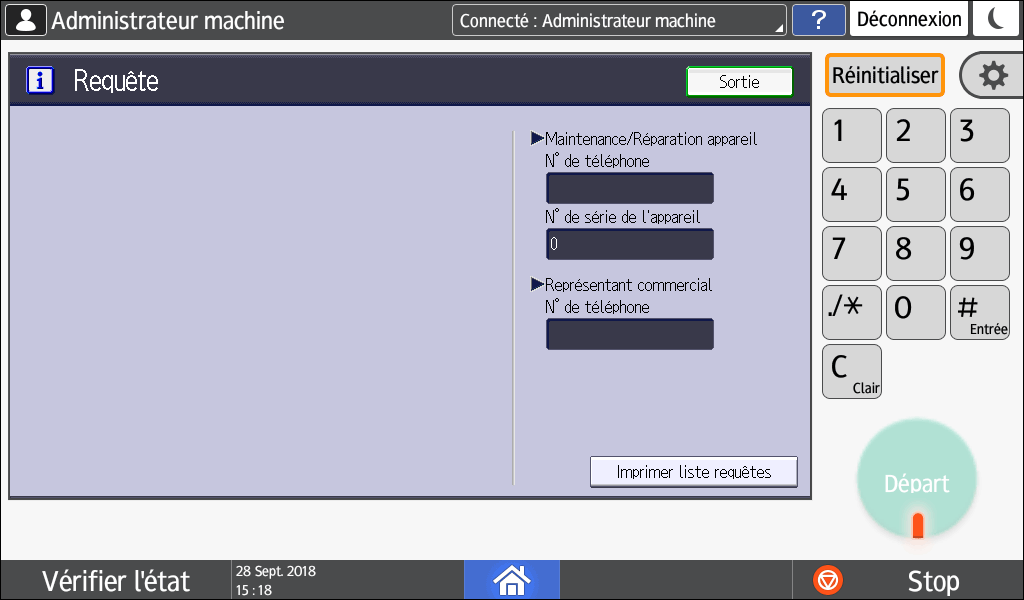
Task: Activate energy saver moon icon
Action: click(996, 20)
